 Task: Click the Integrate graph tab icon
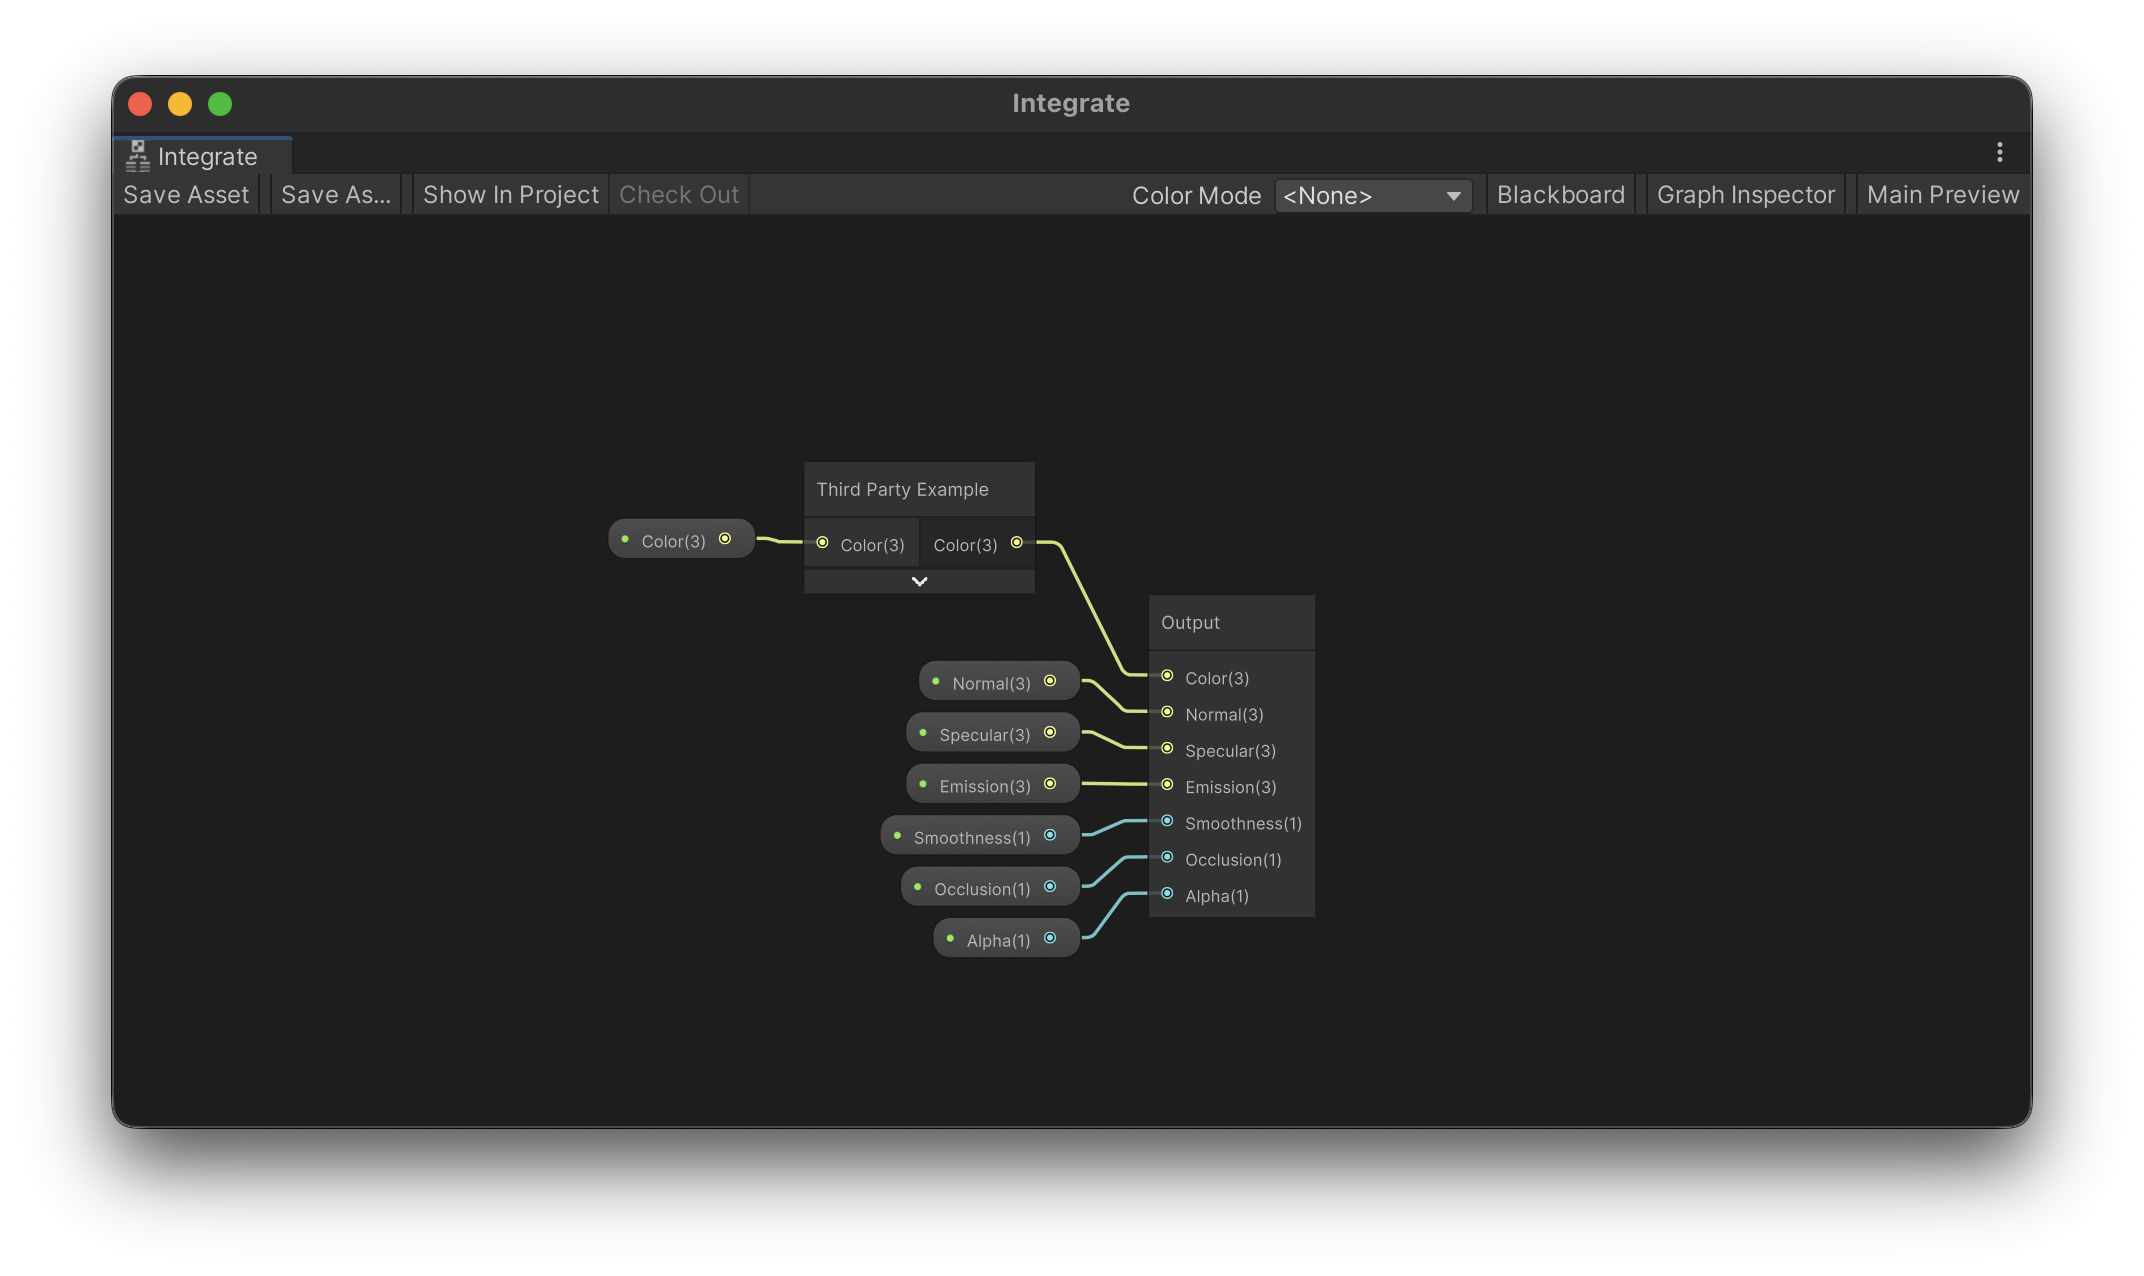138,156
